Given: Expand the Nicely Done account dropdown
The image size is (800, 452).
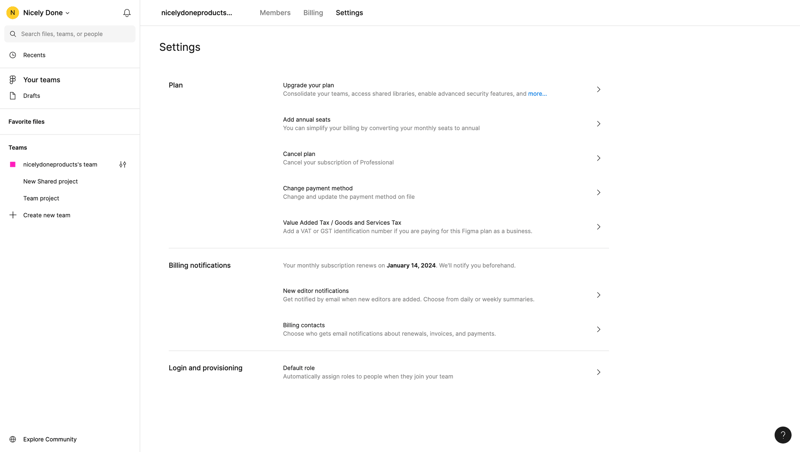Looking at the screenshot, I should pos(67,13).
